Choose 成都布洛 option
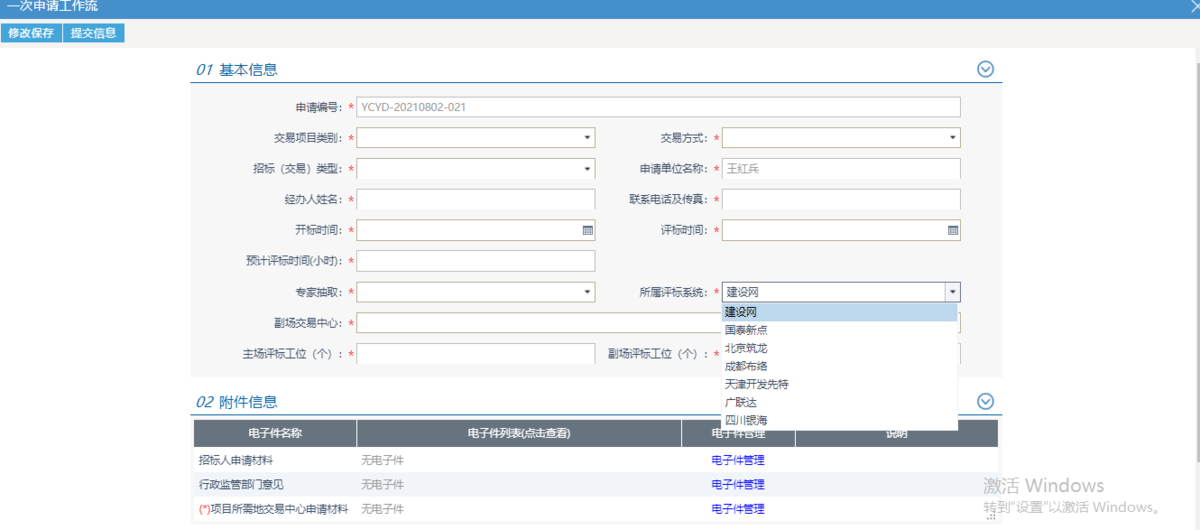The width and height of the screenshot is (1200, 530). coord(746,366)
